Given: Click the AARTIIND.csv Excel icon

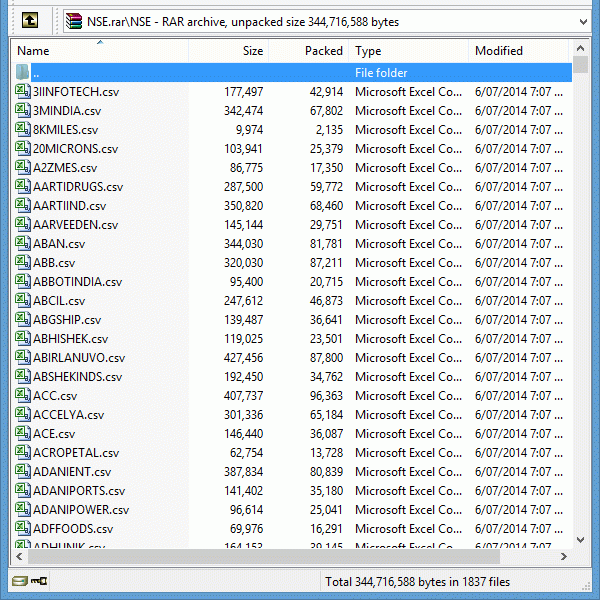Looking at the screenshot, I should 23,205.
